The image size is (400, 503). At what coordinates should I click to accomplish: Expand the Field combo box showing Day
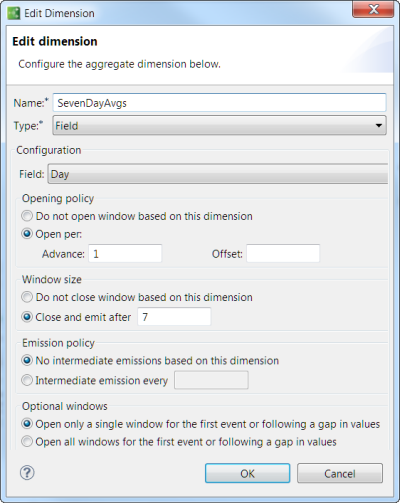click(218, 174)
